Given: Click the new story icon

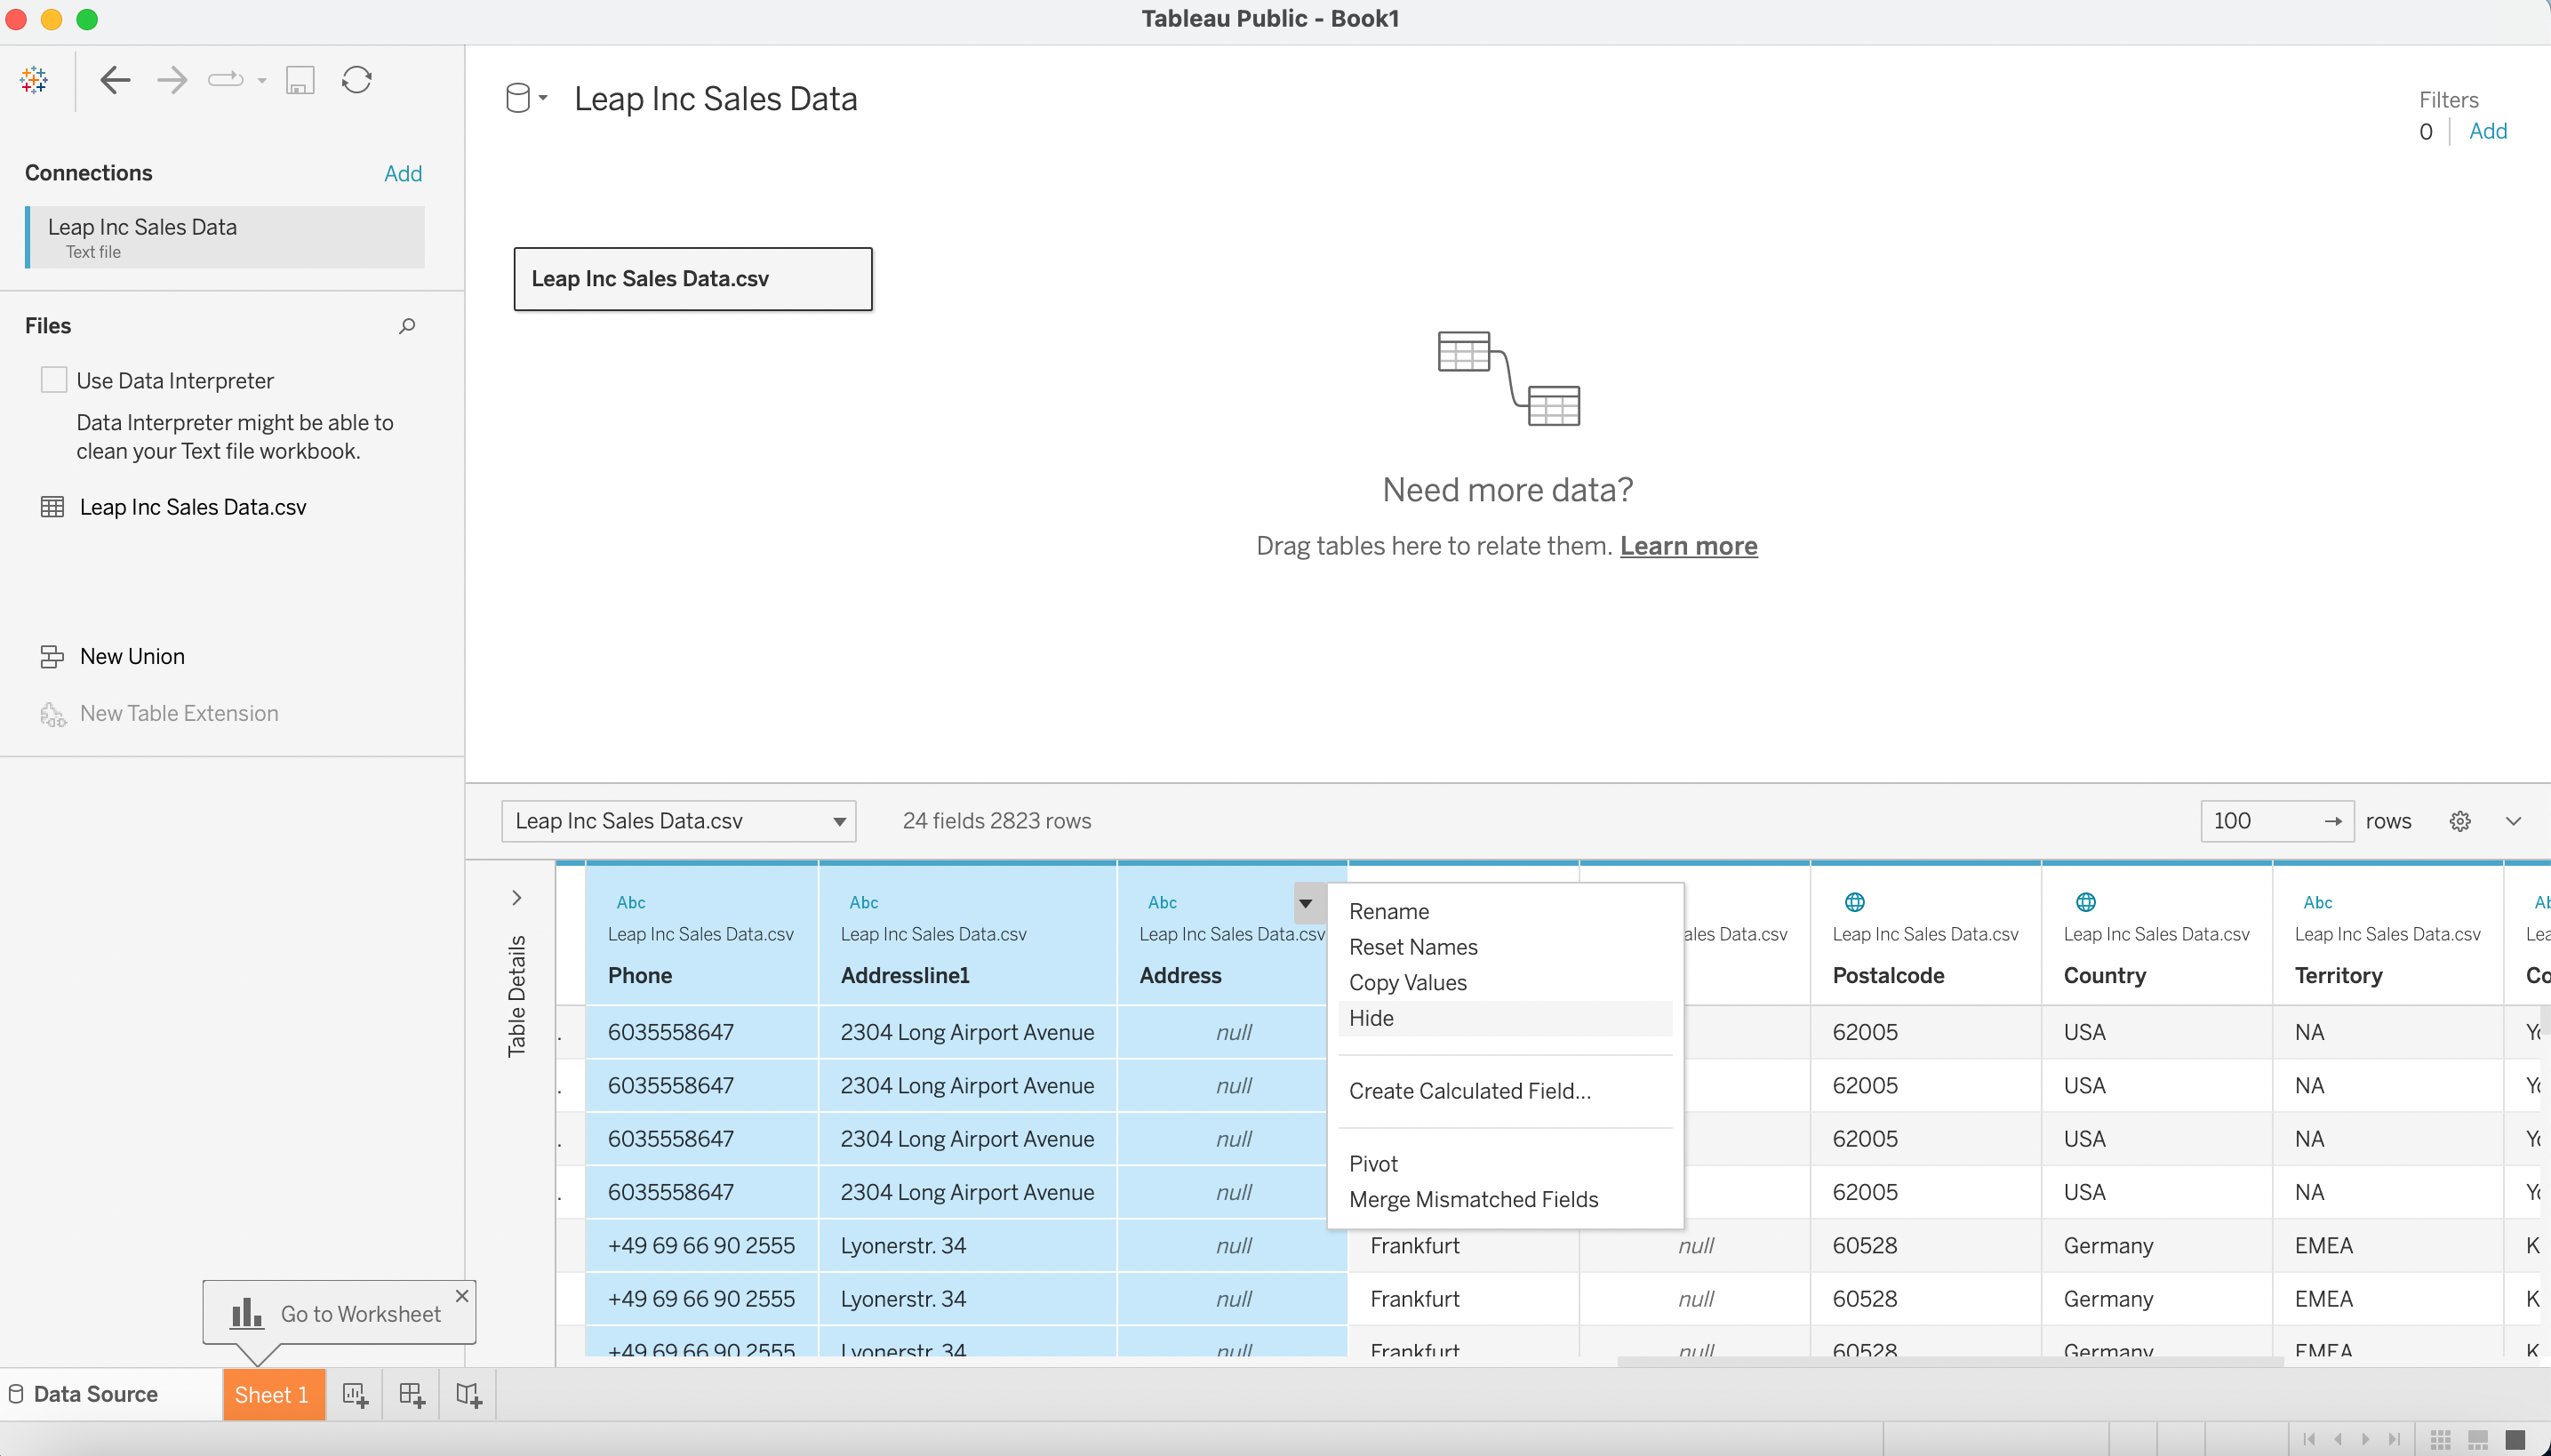Looking at the screenshot, I should pyautogui.click(x=468, y=1394).
